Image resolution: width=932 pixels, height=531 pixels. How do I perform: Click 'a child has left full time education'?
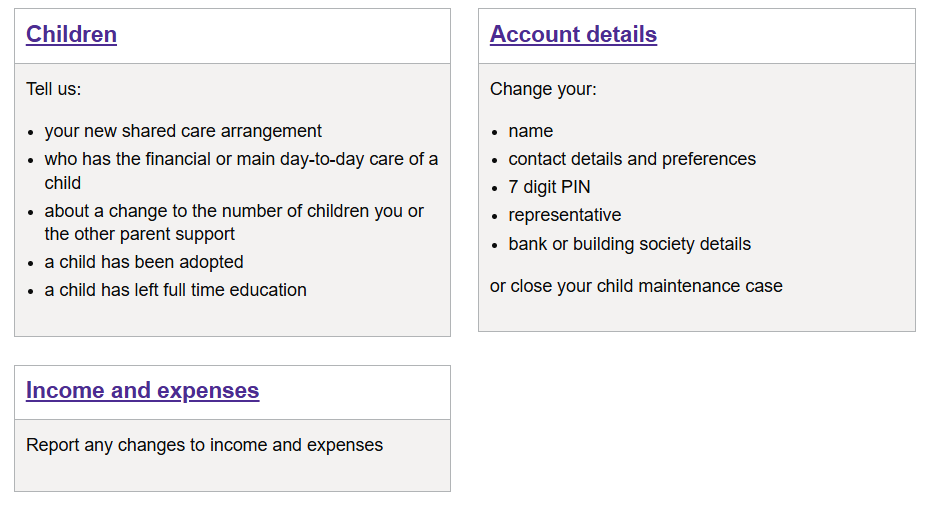[x=175, y=290]
